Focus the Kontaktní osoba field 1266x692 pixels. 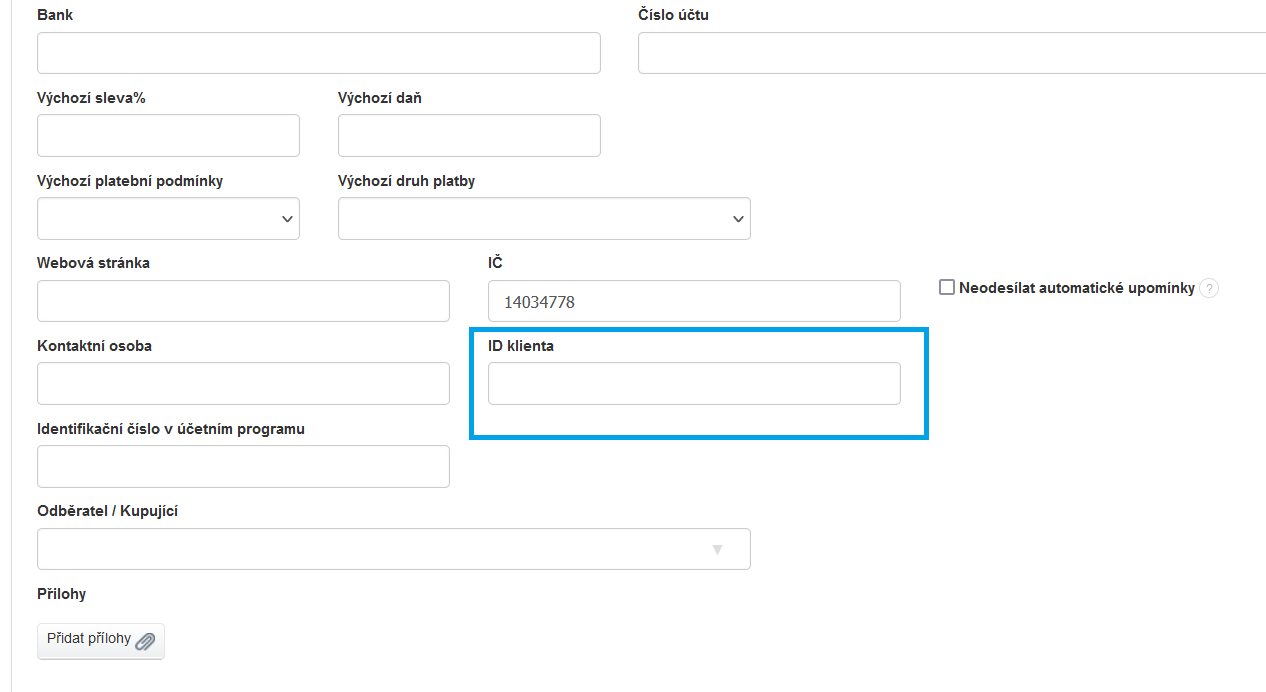tap(243, 384)
